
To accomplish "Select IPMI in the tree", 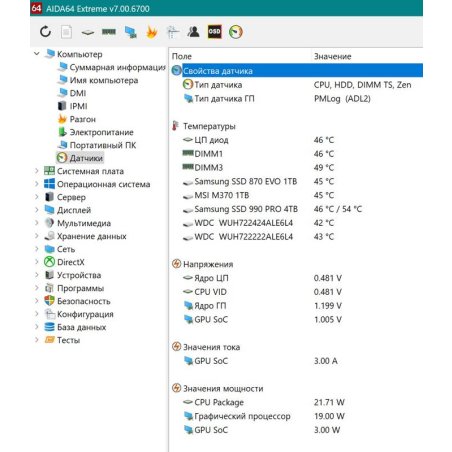I will tap(78, 106).
